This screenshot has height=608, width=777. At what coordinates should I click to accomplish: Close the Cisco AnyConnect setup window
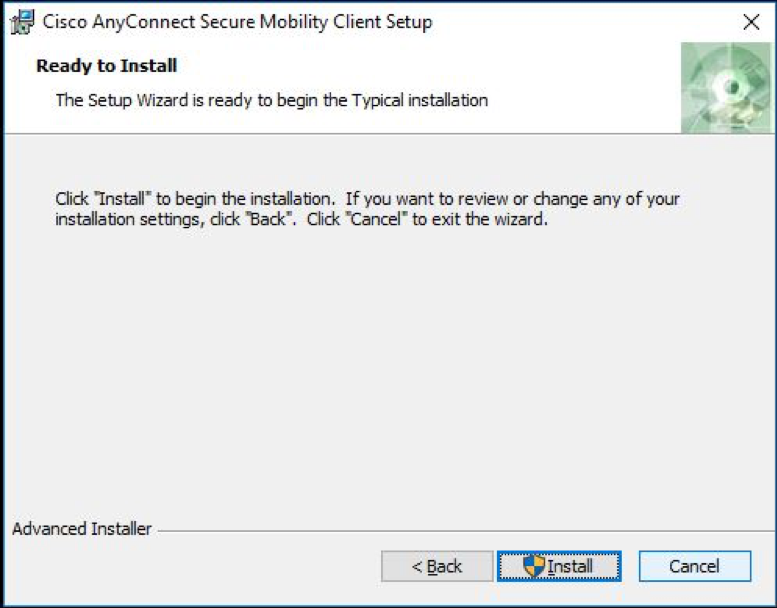[x=752, y=22]
